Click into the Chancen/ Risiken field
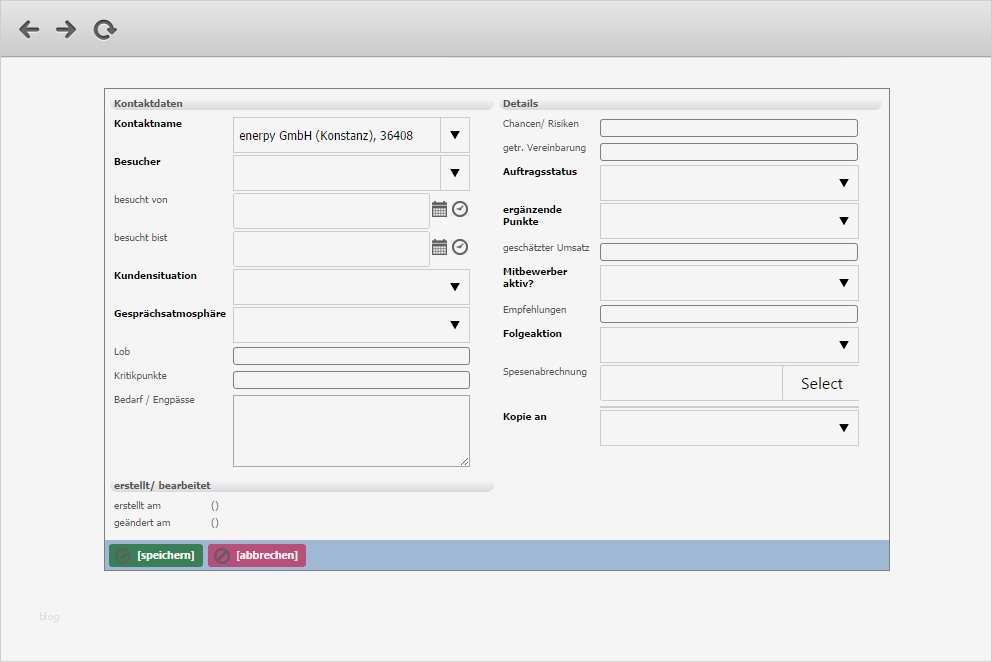This screenshot has width=992, height=662. (x=729, y=128)
